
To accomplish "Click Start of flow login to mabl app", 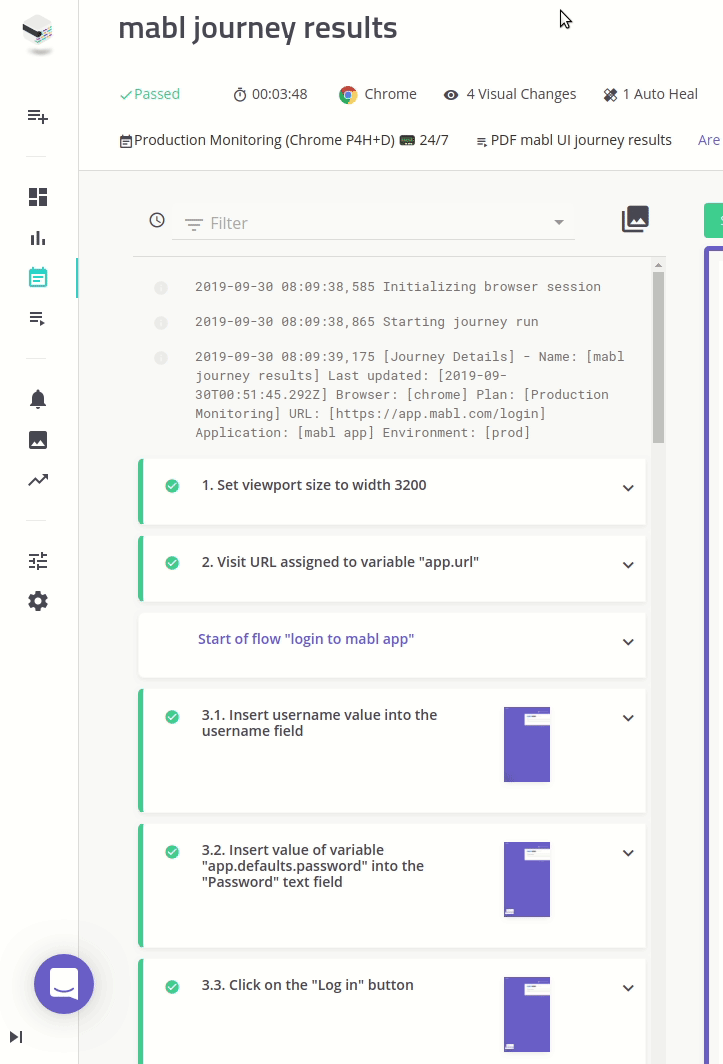I will [306, 639].
